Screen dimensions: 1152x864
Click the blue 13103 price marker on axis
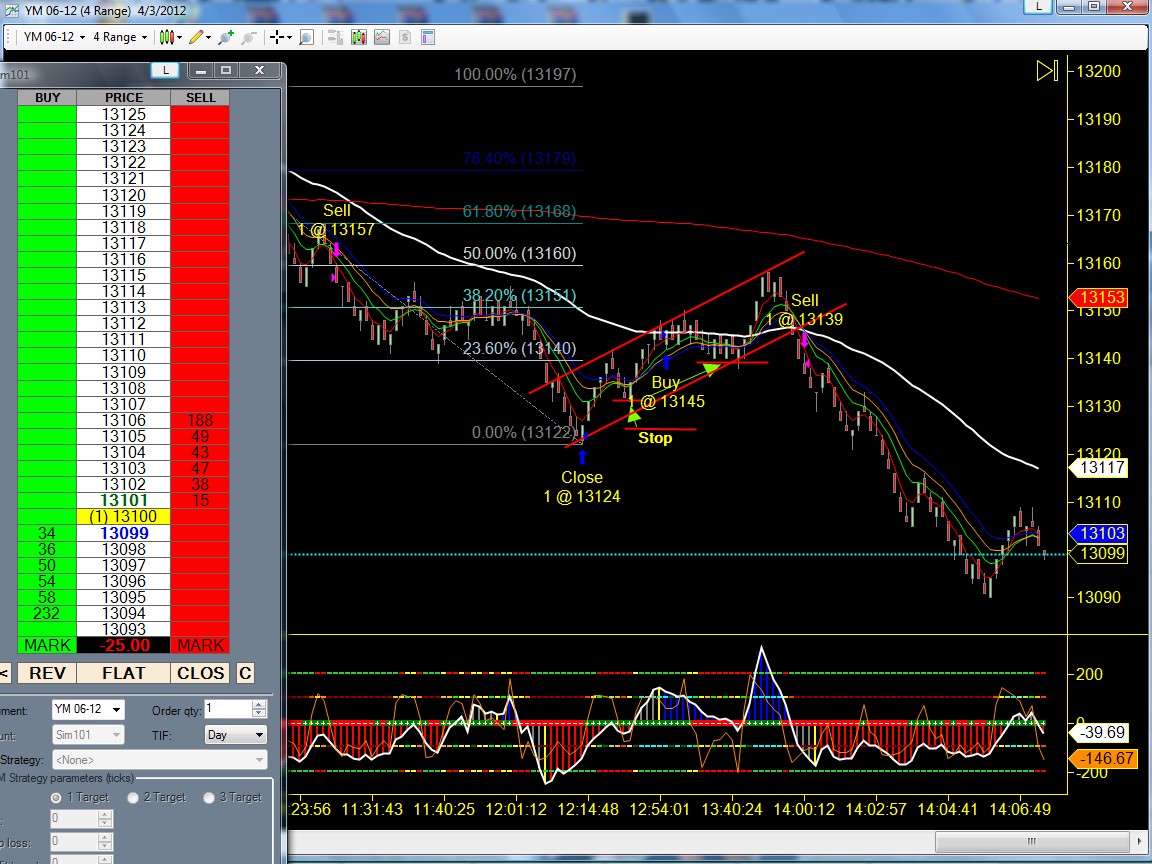click(1098, 533)
